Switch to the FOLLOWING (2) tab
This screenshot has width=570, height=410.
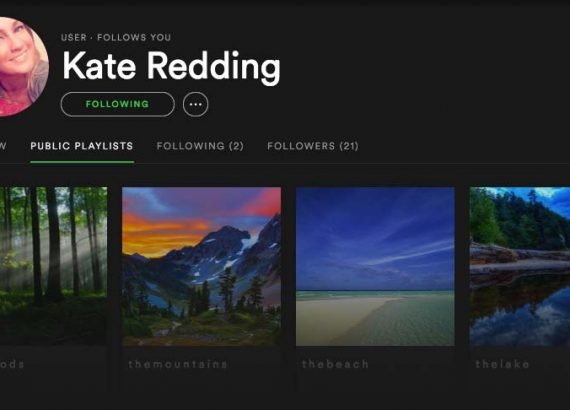(200, 146)
